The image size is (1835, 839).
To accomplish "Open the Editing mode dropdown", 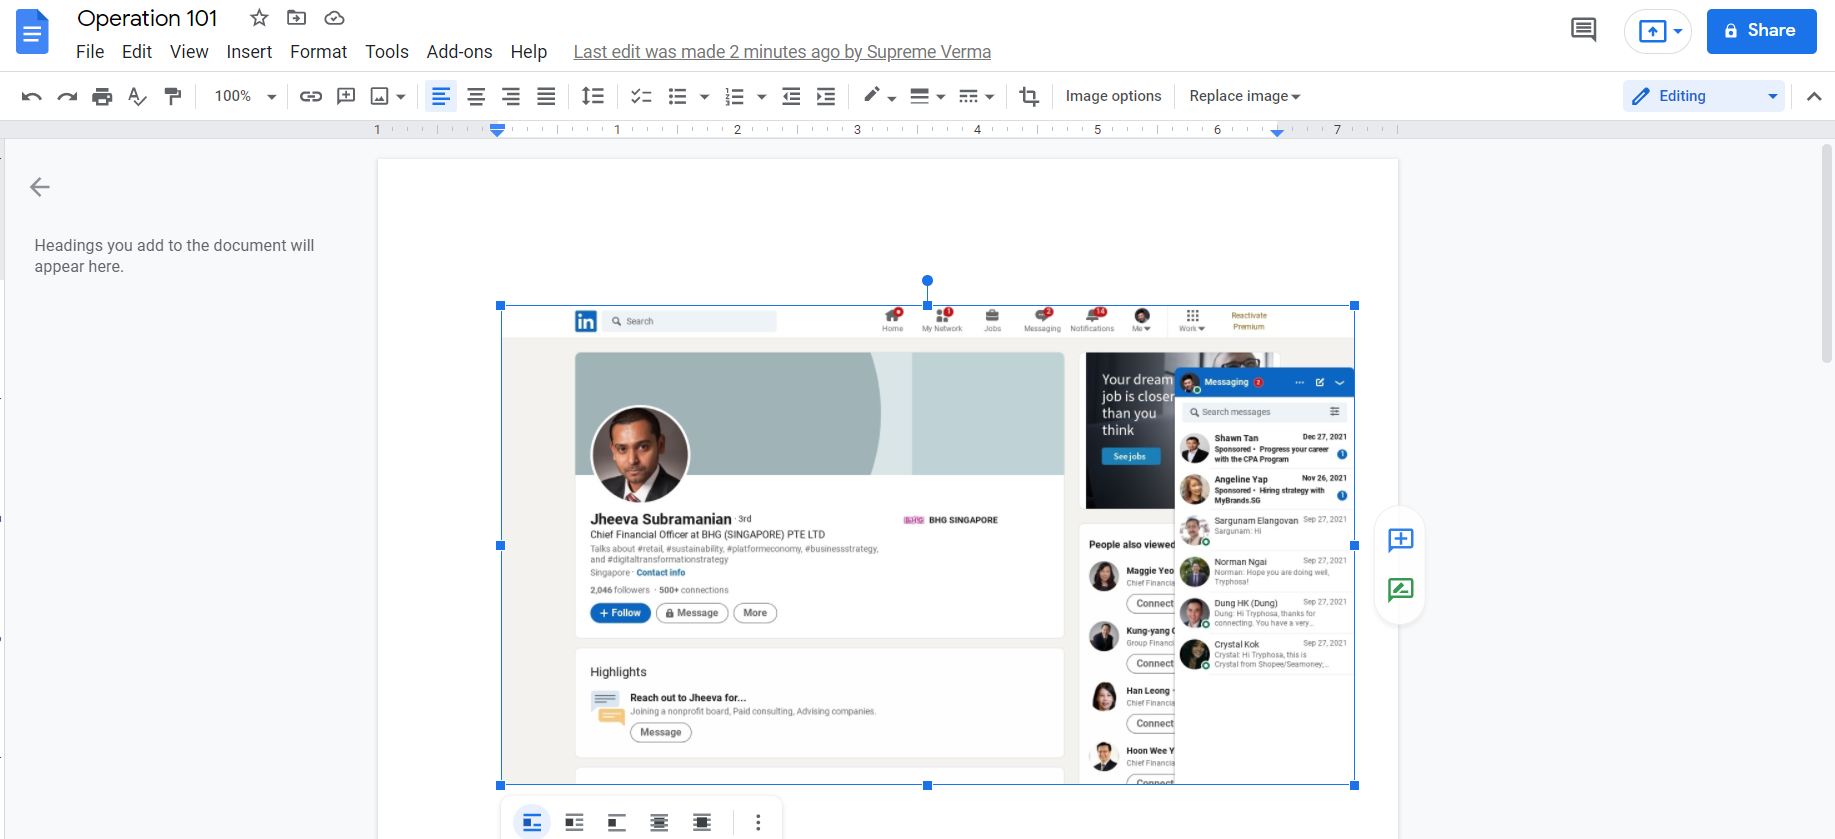I will pos(1704,96).
